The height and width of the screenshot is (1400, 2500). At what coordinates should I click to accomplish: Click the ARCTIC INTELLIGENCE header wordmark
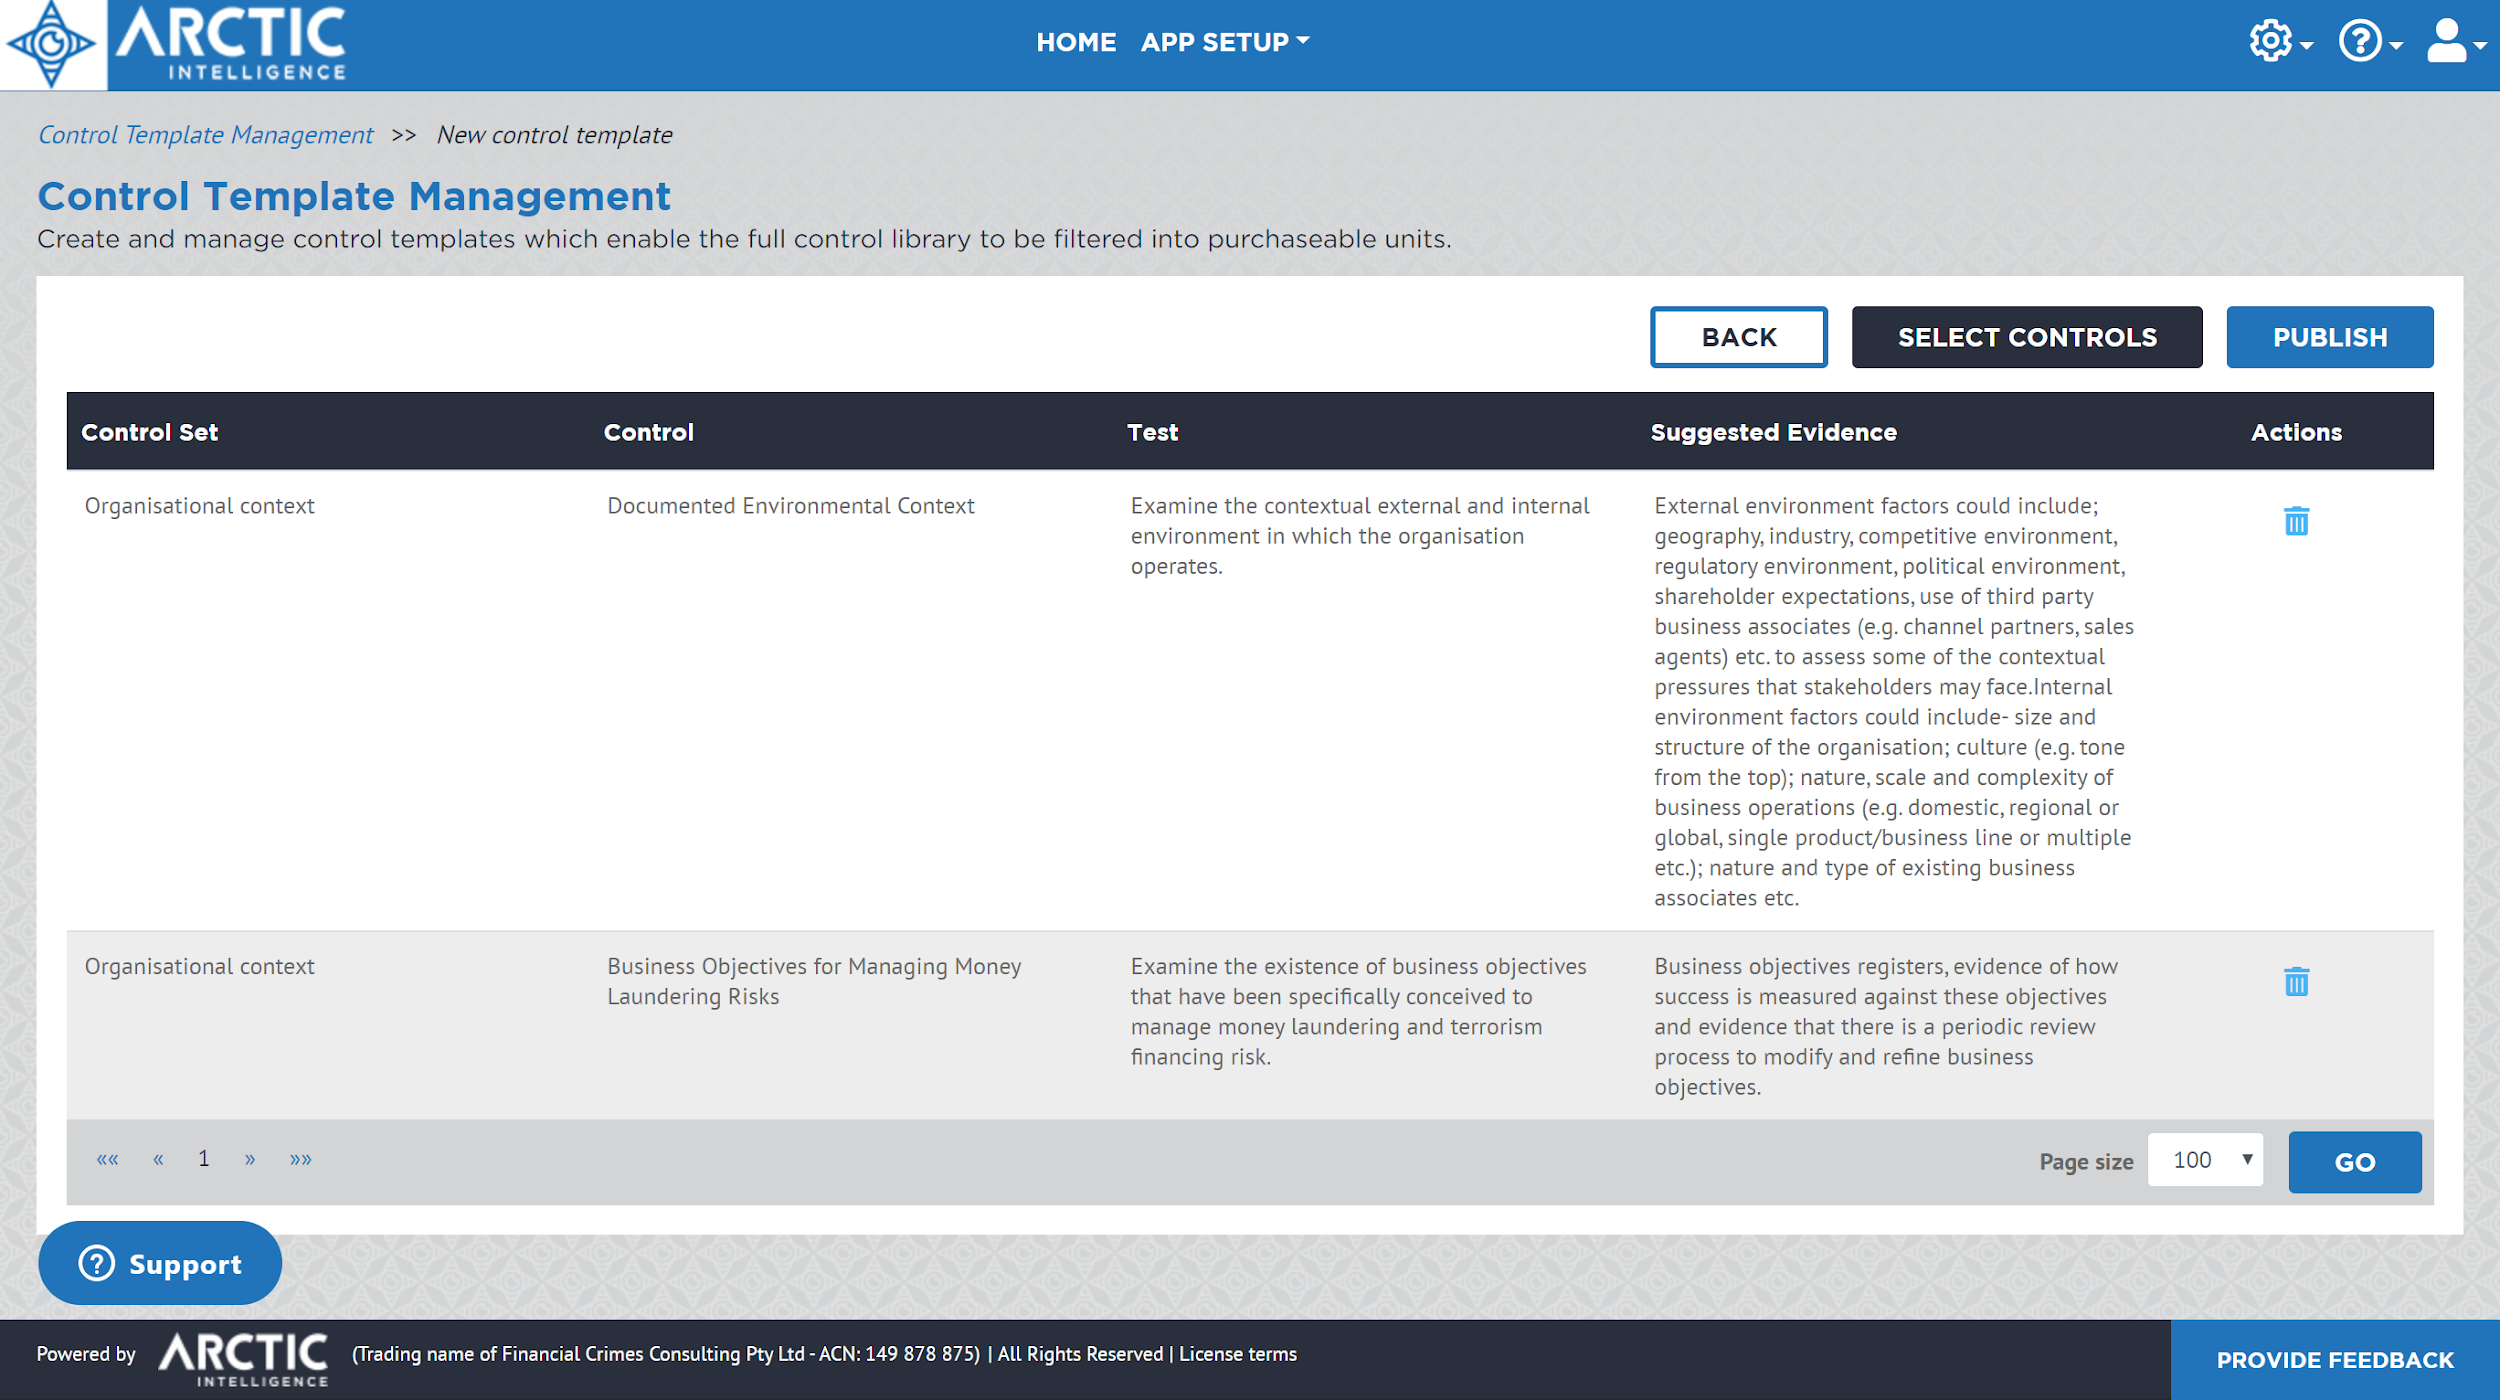point(232,44)
